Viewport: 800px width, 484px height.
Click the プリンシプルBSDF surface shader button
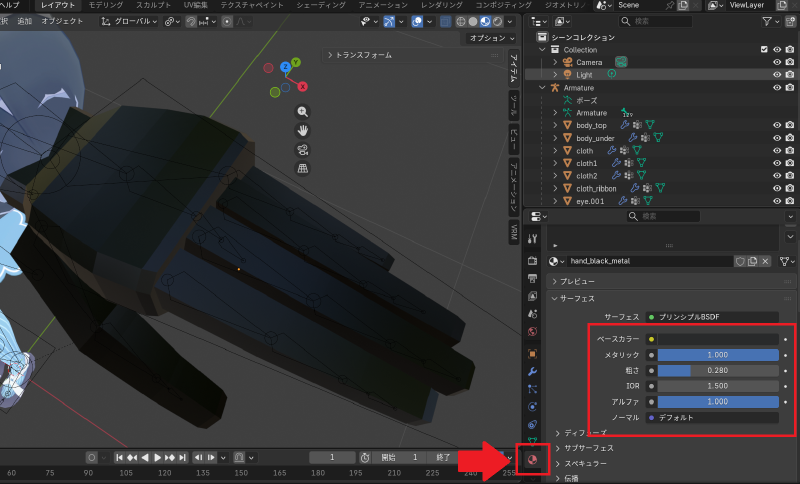[712, 317]
